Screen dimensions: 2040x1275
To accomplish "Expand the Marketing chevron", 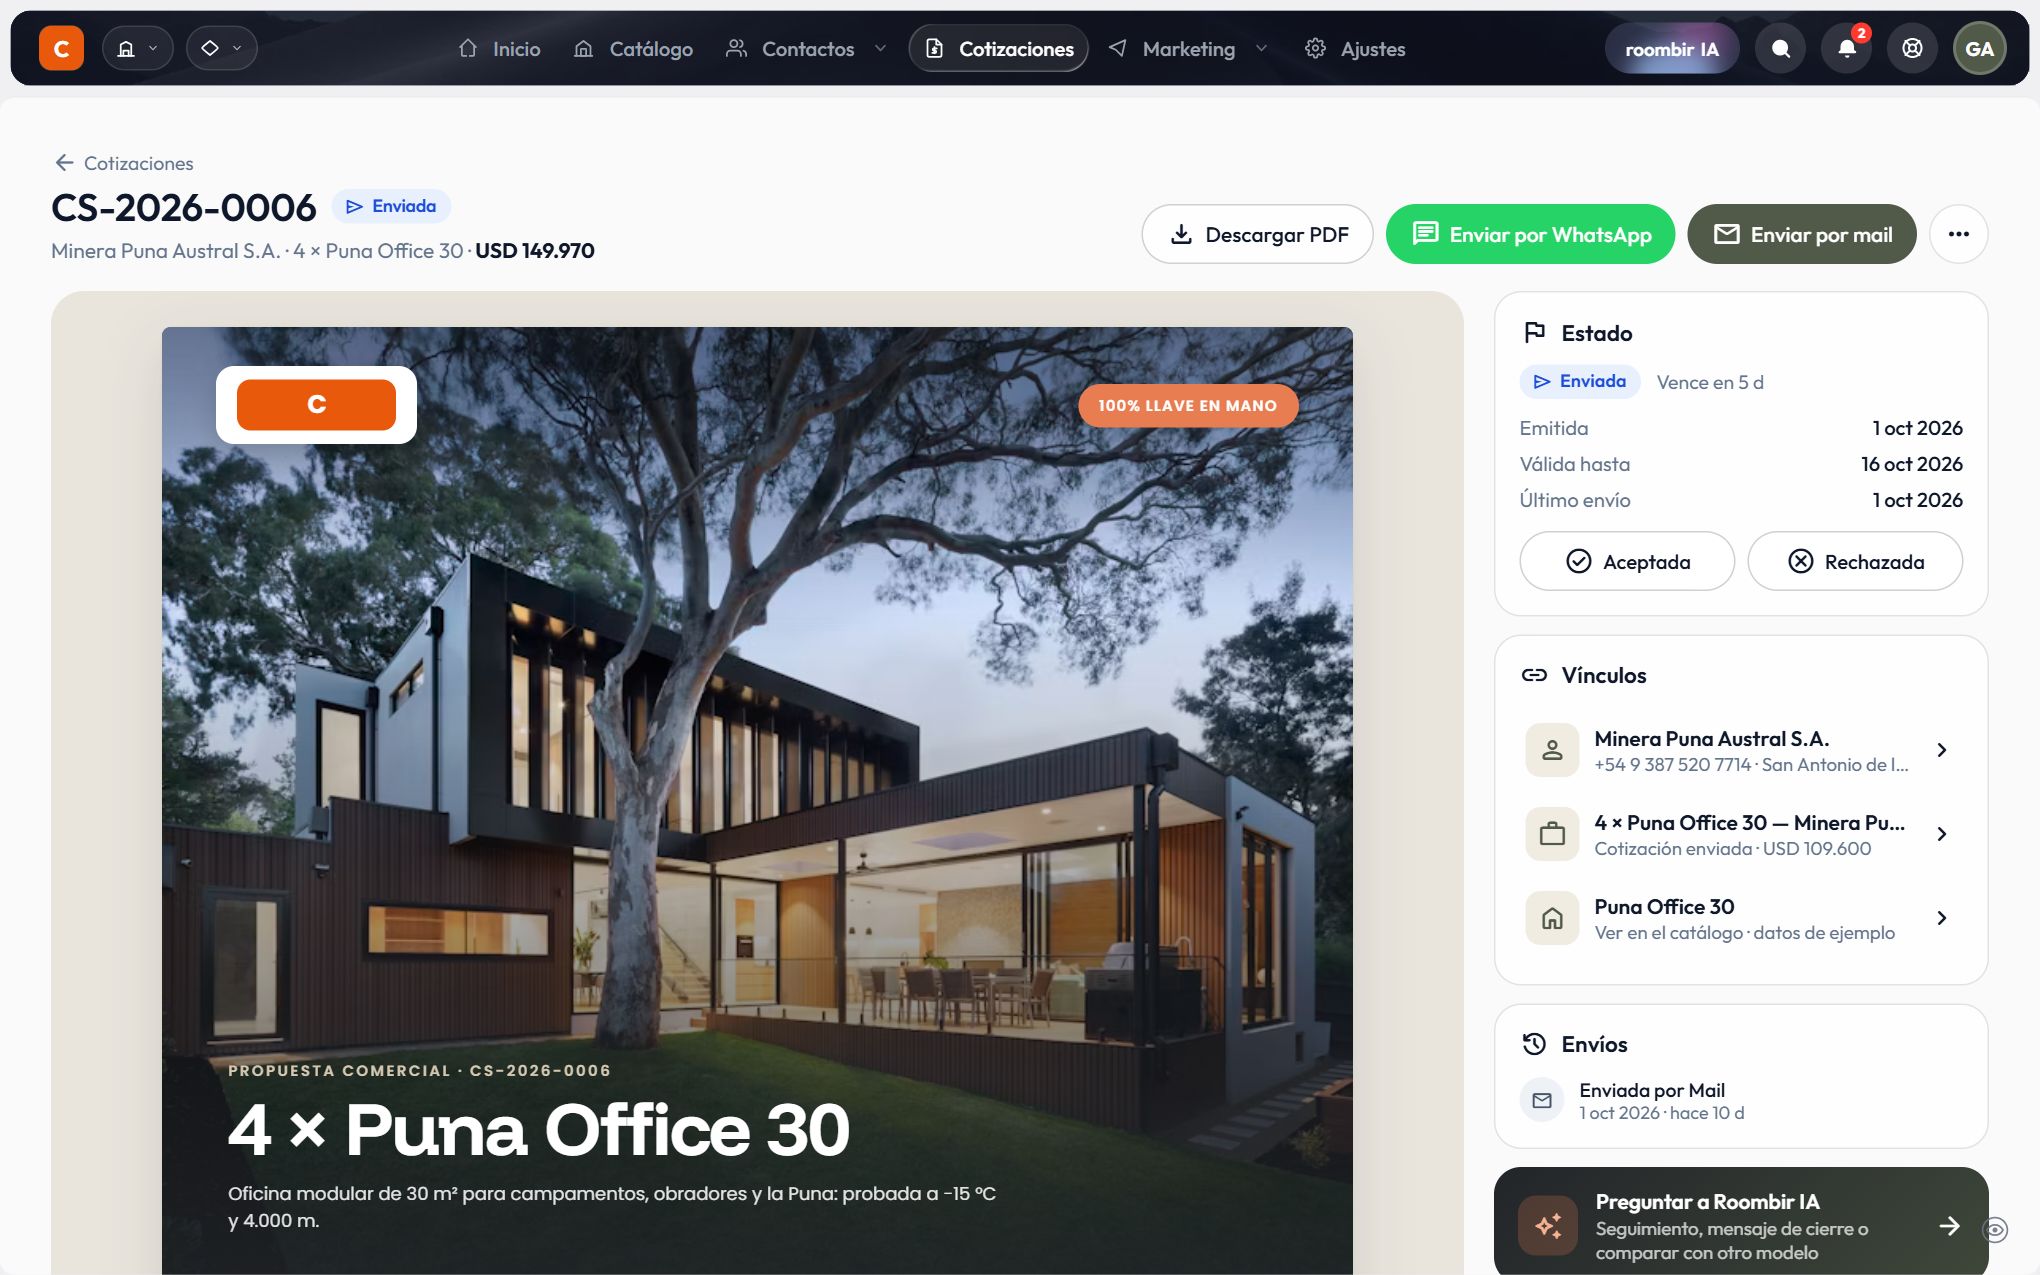I will (1261, 48).
